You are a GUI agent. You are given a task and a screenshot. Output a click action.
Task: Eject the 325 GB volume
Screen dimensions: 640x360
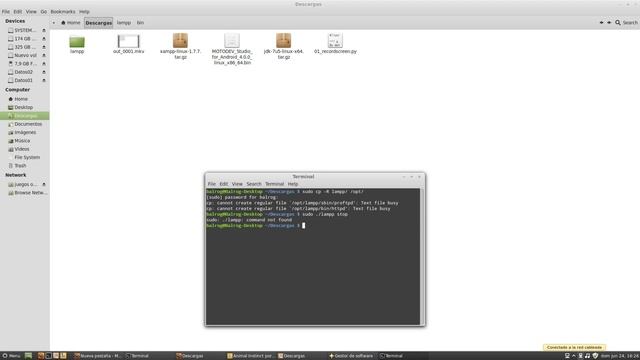(44, 47)
